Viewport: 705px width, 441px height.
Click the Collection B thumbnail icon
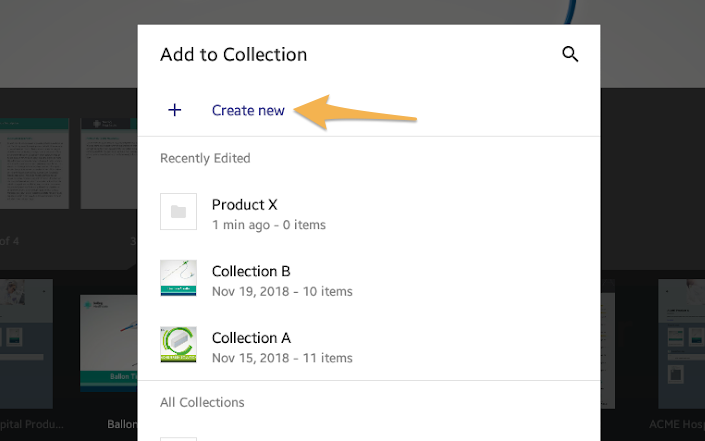tap(178, 278)
